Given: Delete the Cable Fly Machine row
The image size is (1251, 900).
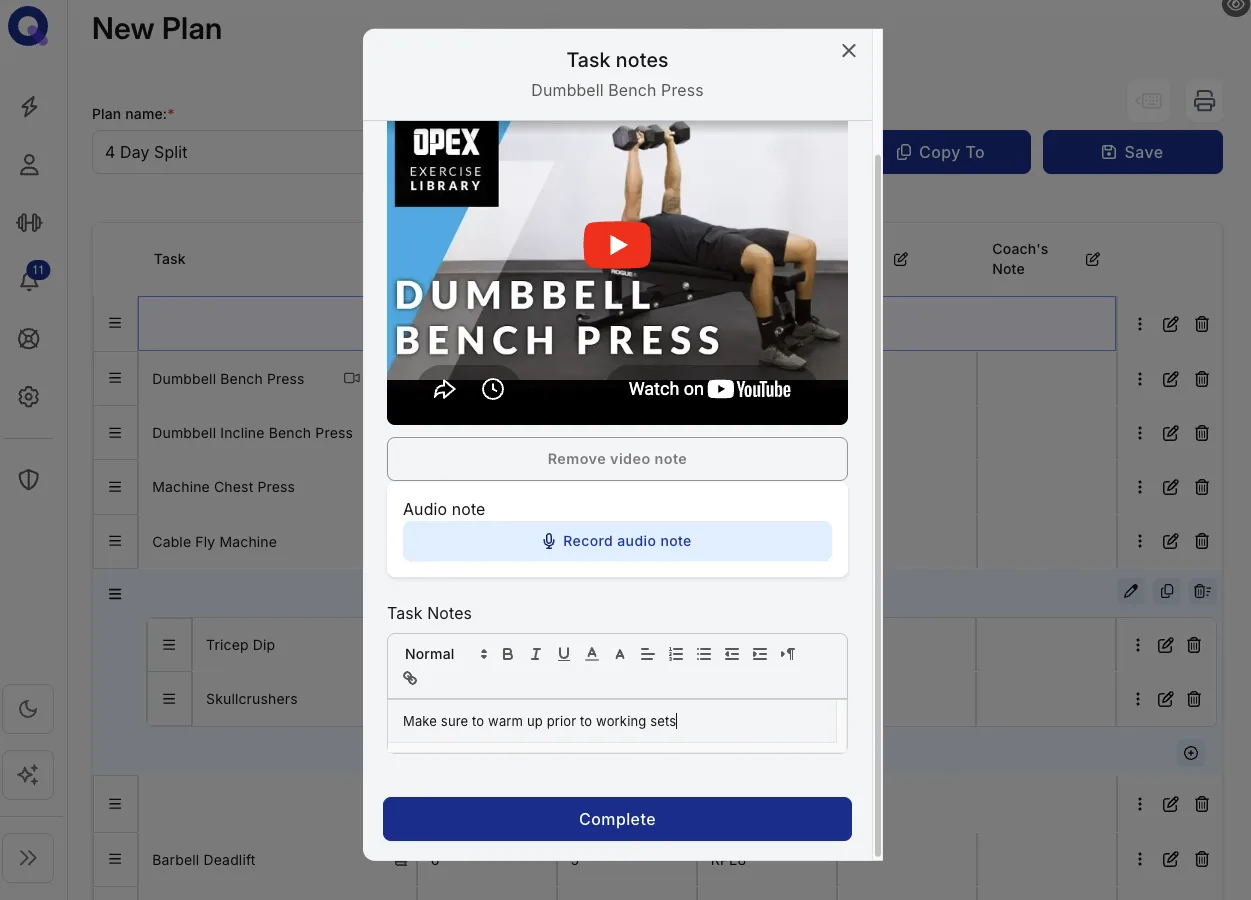Looking at the screenshot, I should (1202, 542).
